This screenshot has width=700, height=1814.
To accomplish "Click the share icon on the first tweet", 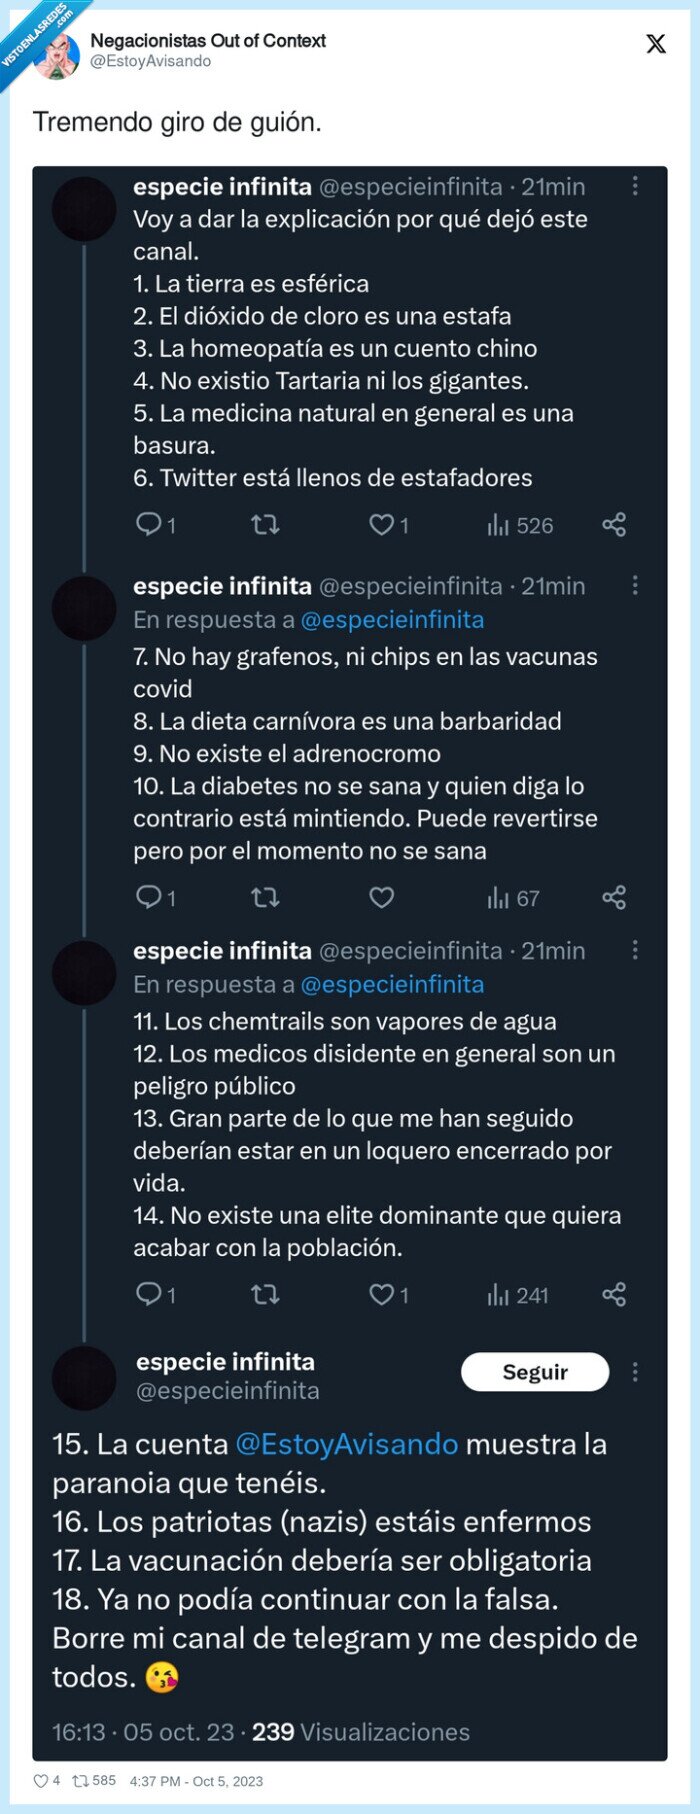I will [615, 525].
